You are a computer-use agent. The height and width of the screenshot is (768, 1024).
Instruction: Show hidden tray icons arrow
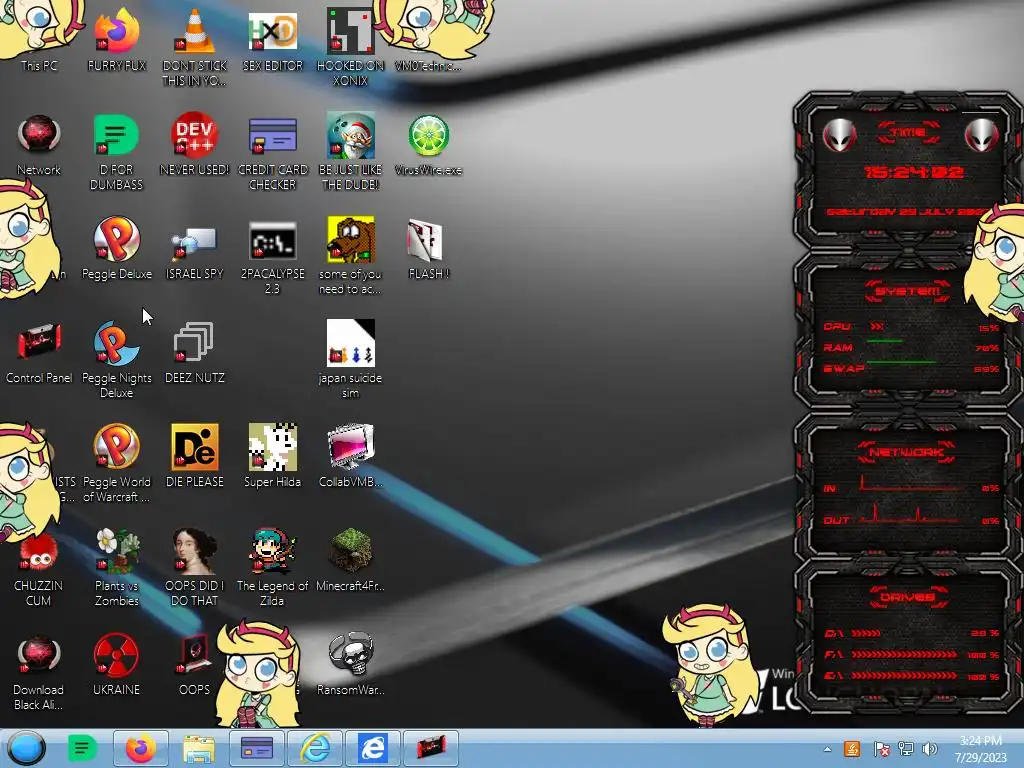tap(827, 749)
